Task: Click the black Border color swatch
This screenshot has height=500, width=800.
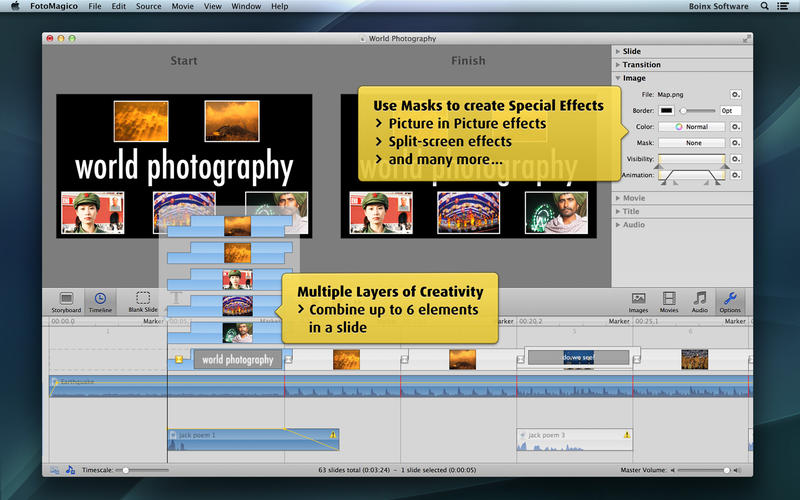Action: (x=666, y=111)
